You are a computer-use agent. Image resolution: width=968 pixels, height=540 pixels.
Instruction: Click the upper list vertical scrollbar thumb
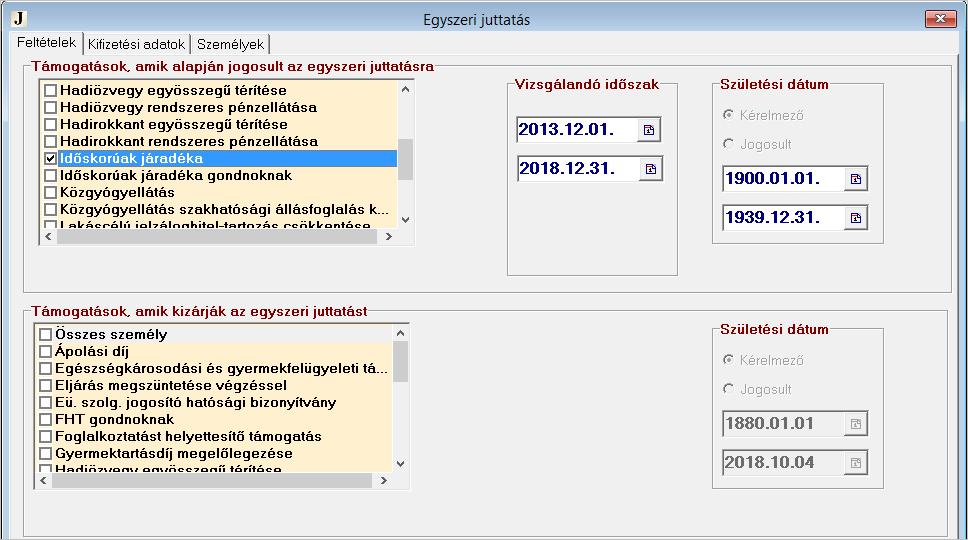click(405, 159)
